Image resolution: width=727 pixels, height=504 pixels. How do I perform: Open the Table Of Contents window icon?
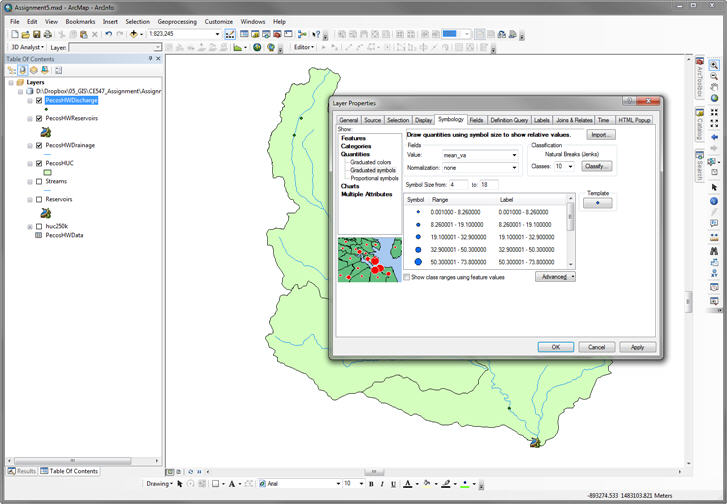click(244, 34)
